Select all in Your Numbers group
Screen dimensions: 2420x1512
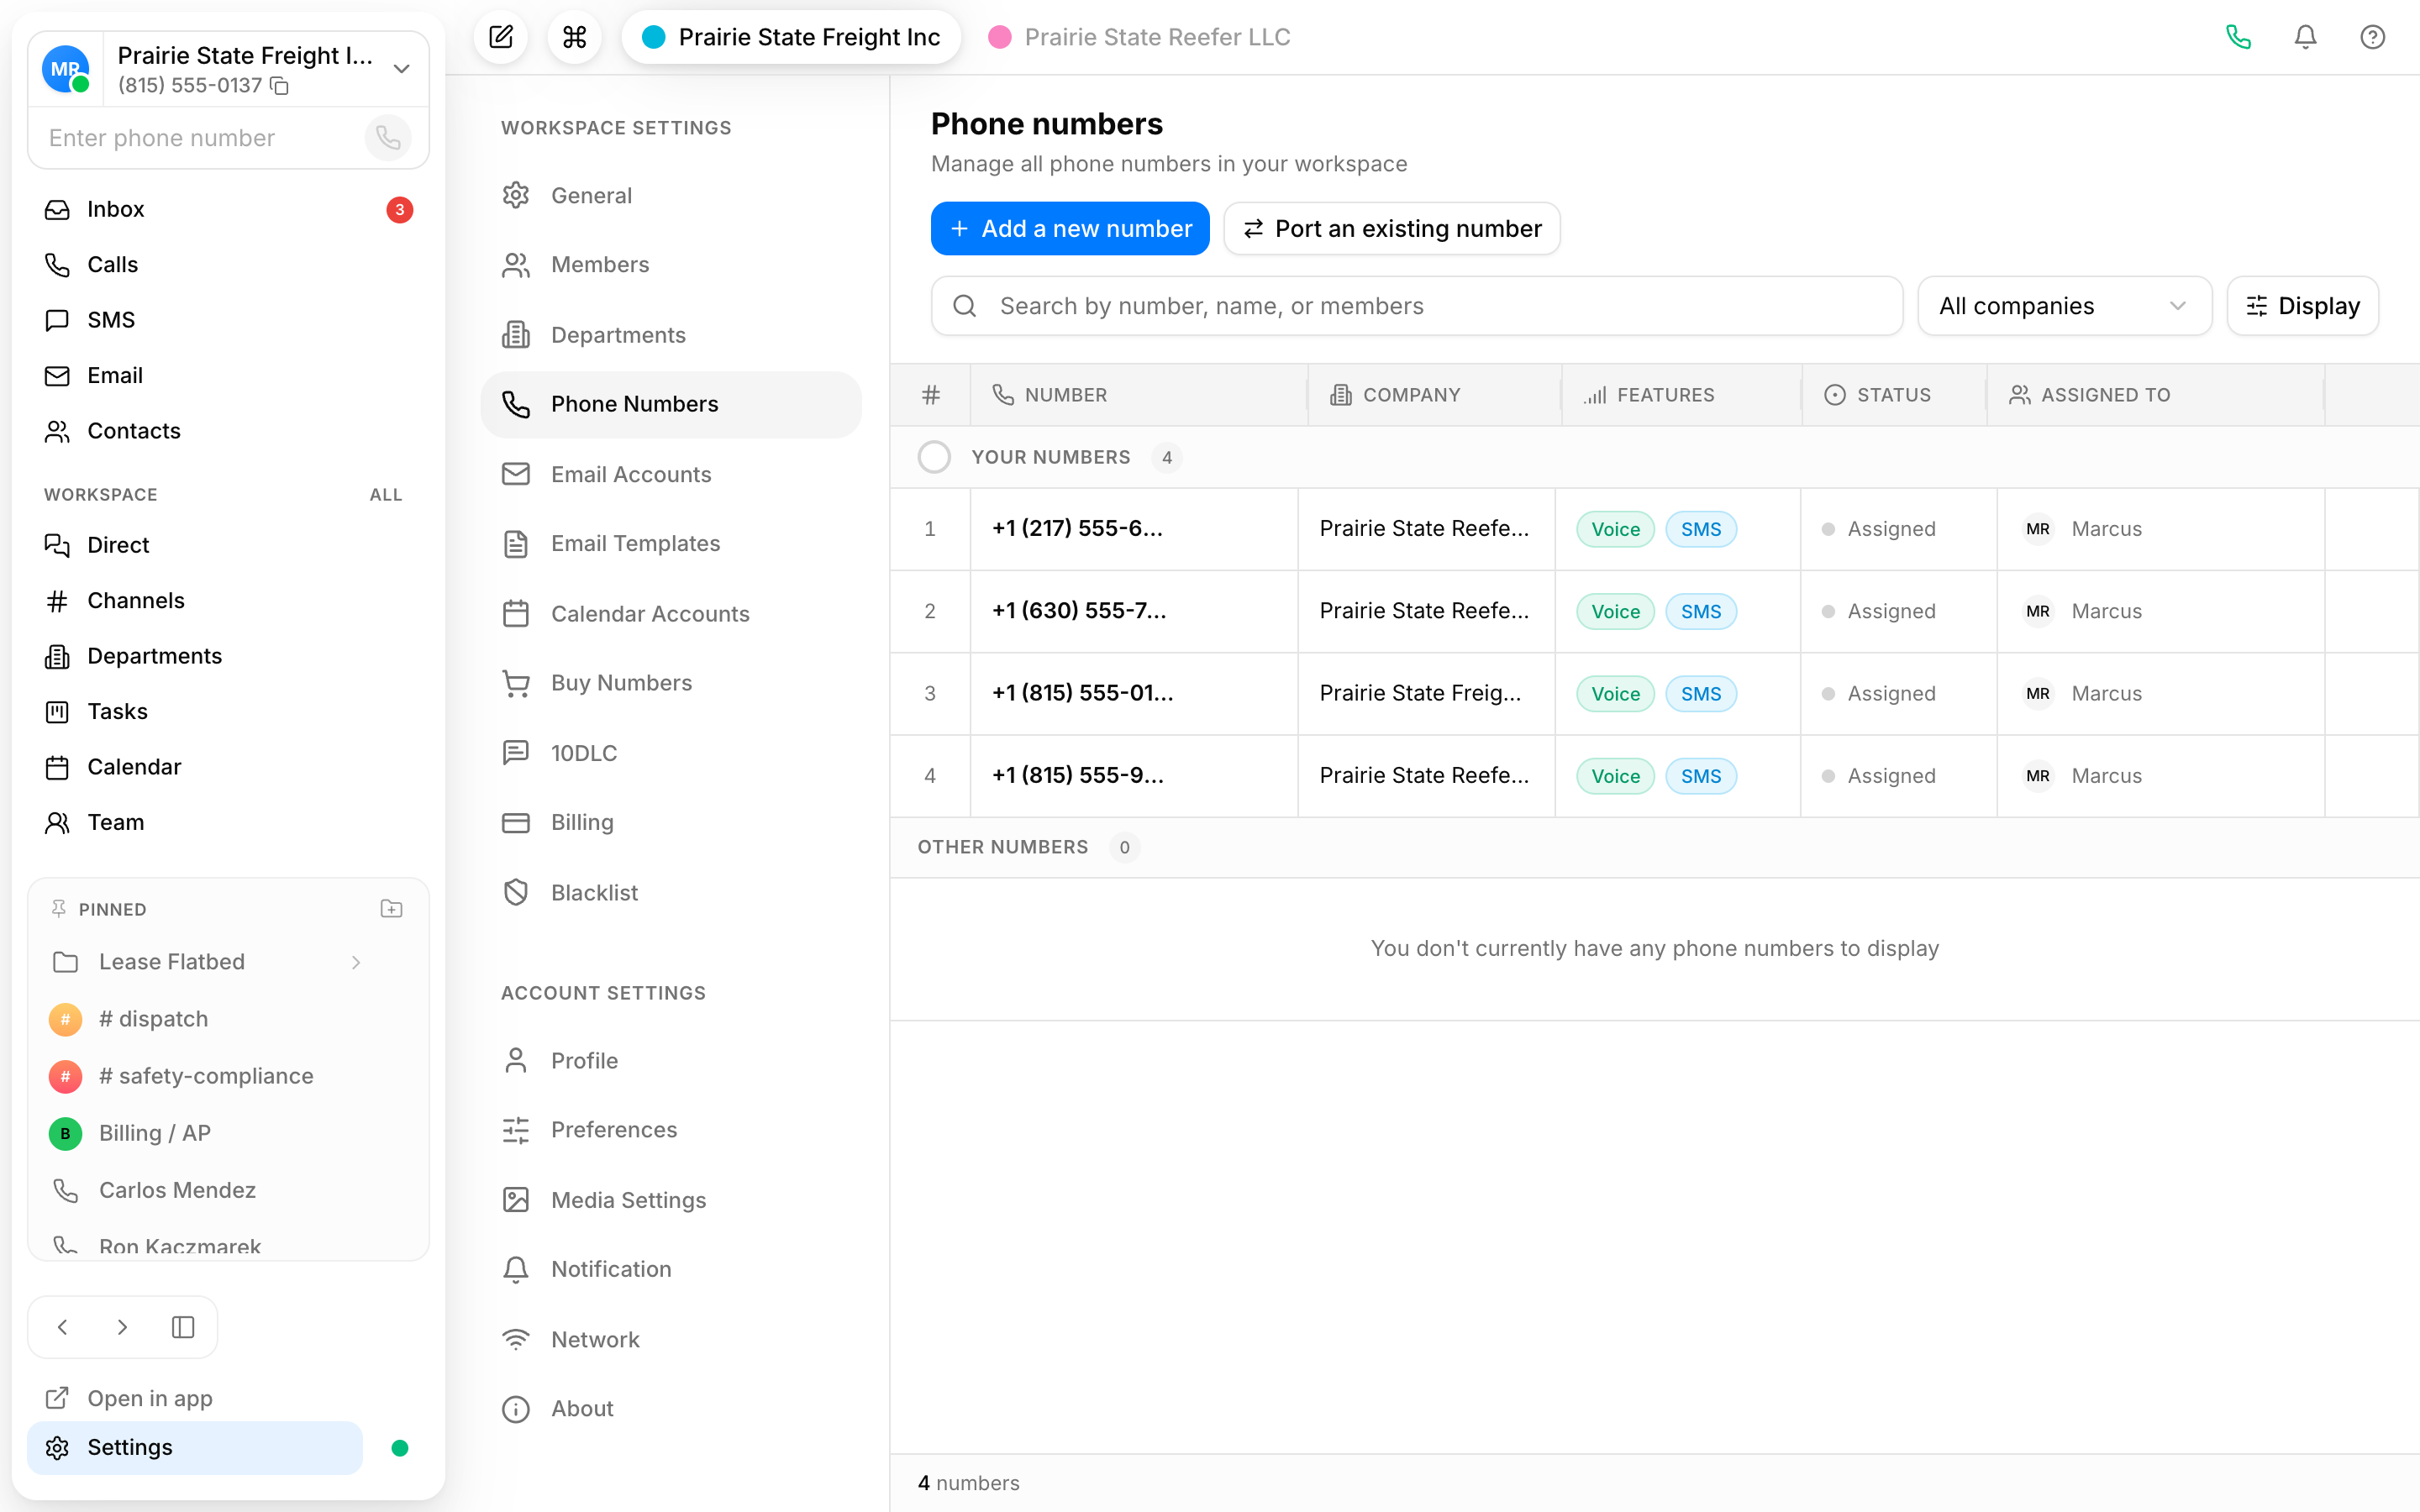point(934,457)
